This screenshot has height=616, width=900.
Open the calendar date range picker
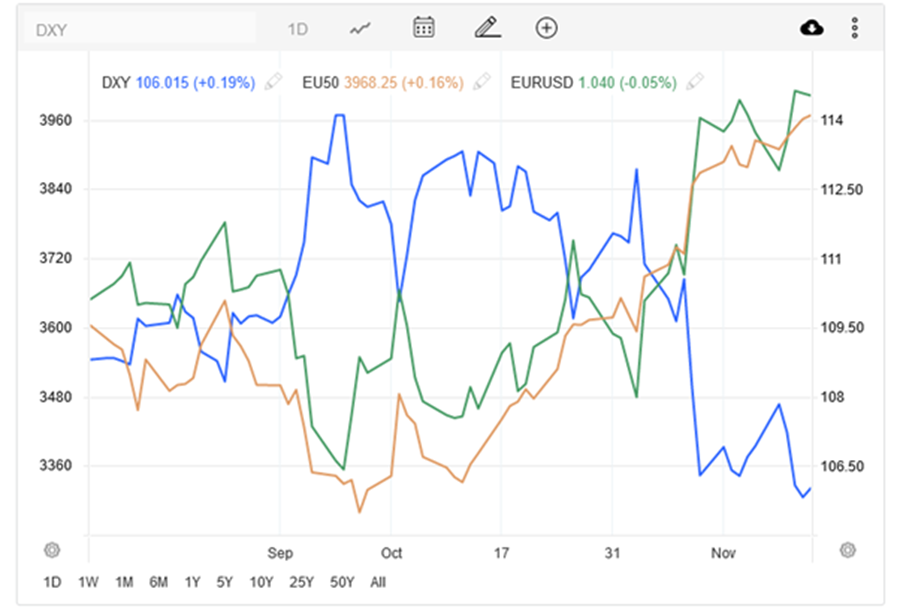[x=423, y=27]
